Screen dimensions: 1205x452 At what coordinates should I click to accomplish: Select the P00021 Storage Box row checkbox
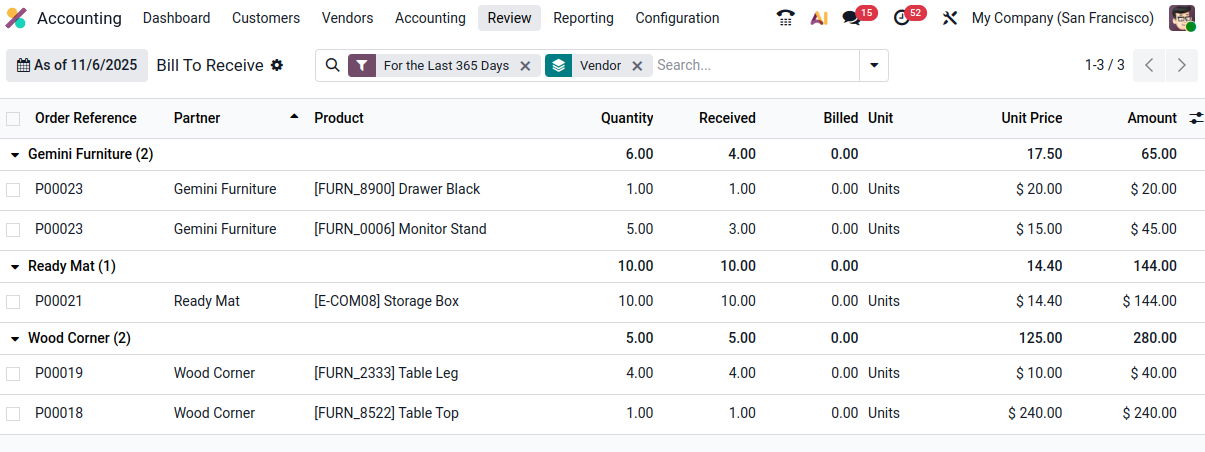coord(13,301)
